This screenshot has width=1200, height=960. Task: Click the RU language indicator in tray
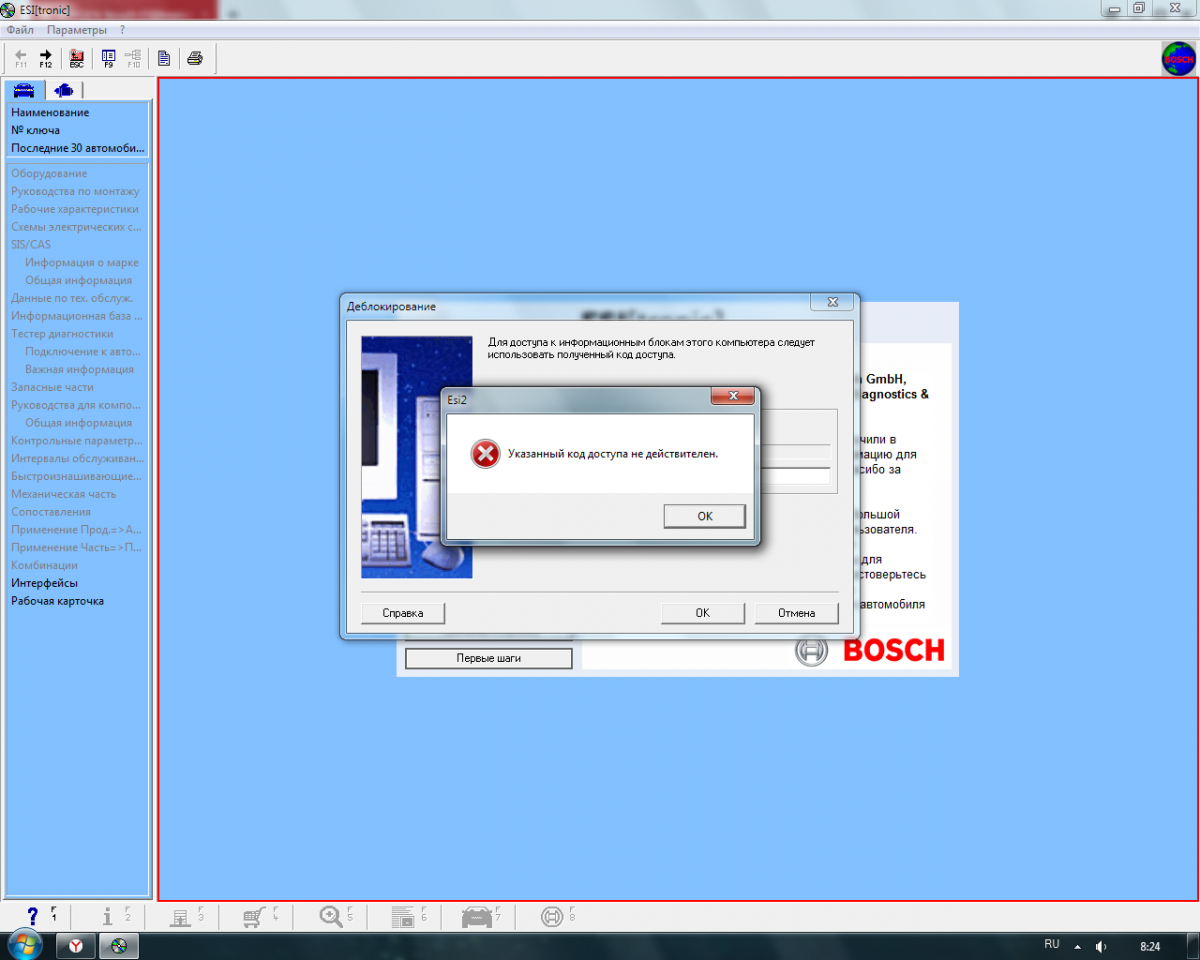[x=1051, y=944]
